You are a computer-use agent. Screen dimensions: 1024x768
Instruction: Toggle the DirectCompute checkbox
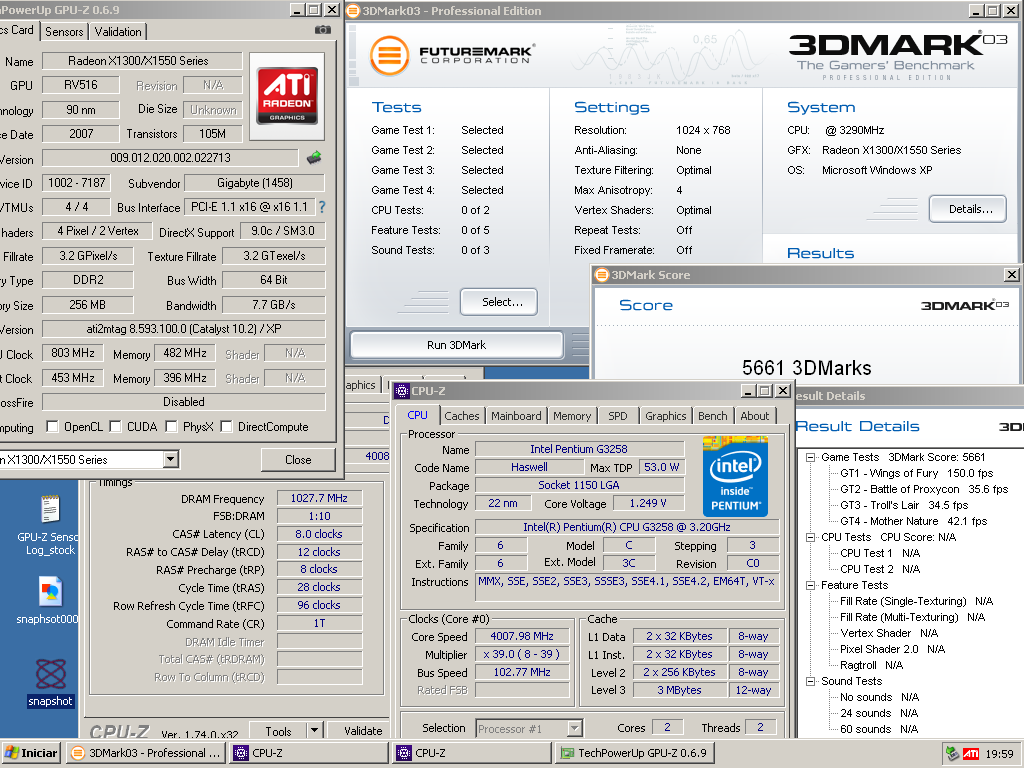point(226,426)
